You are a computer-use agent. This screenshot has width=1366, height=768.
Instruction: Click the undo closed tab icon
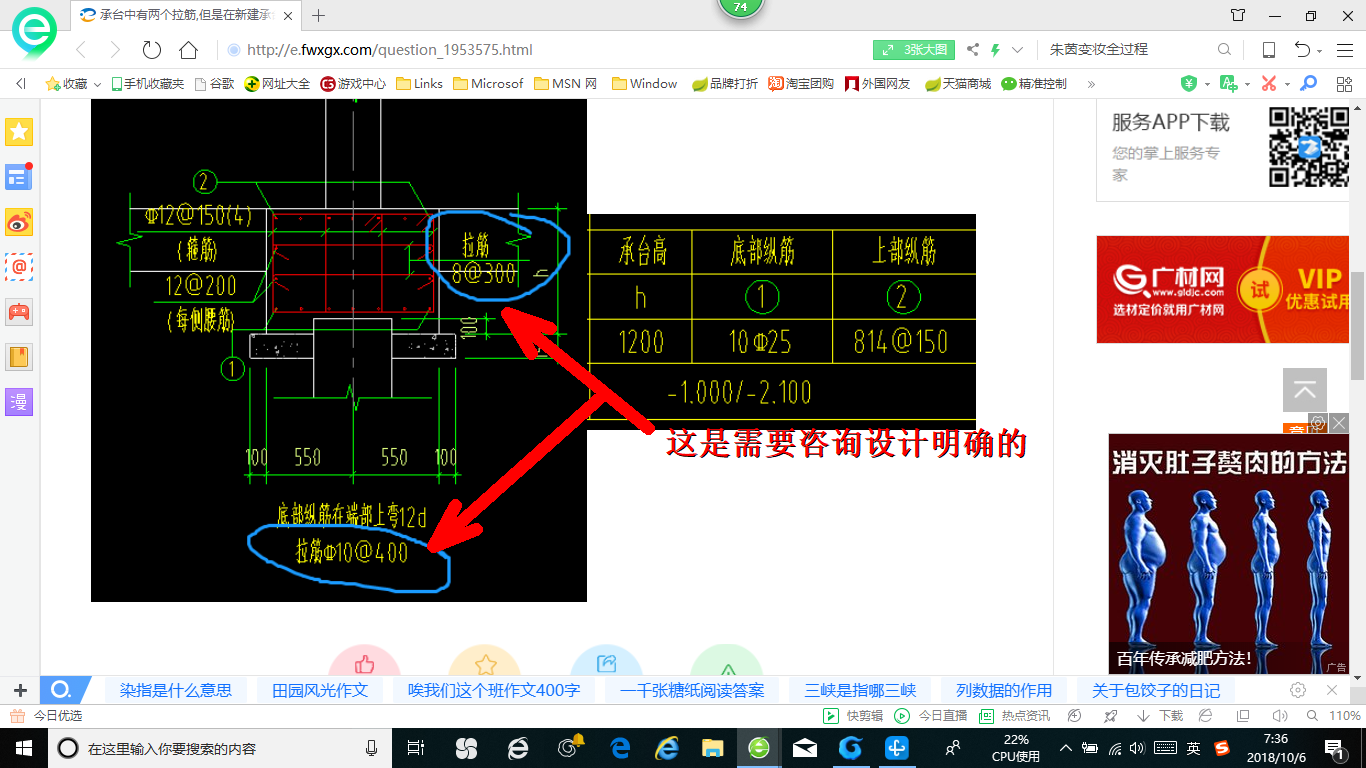coord(1302,50)
